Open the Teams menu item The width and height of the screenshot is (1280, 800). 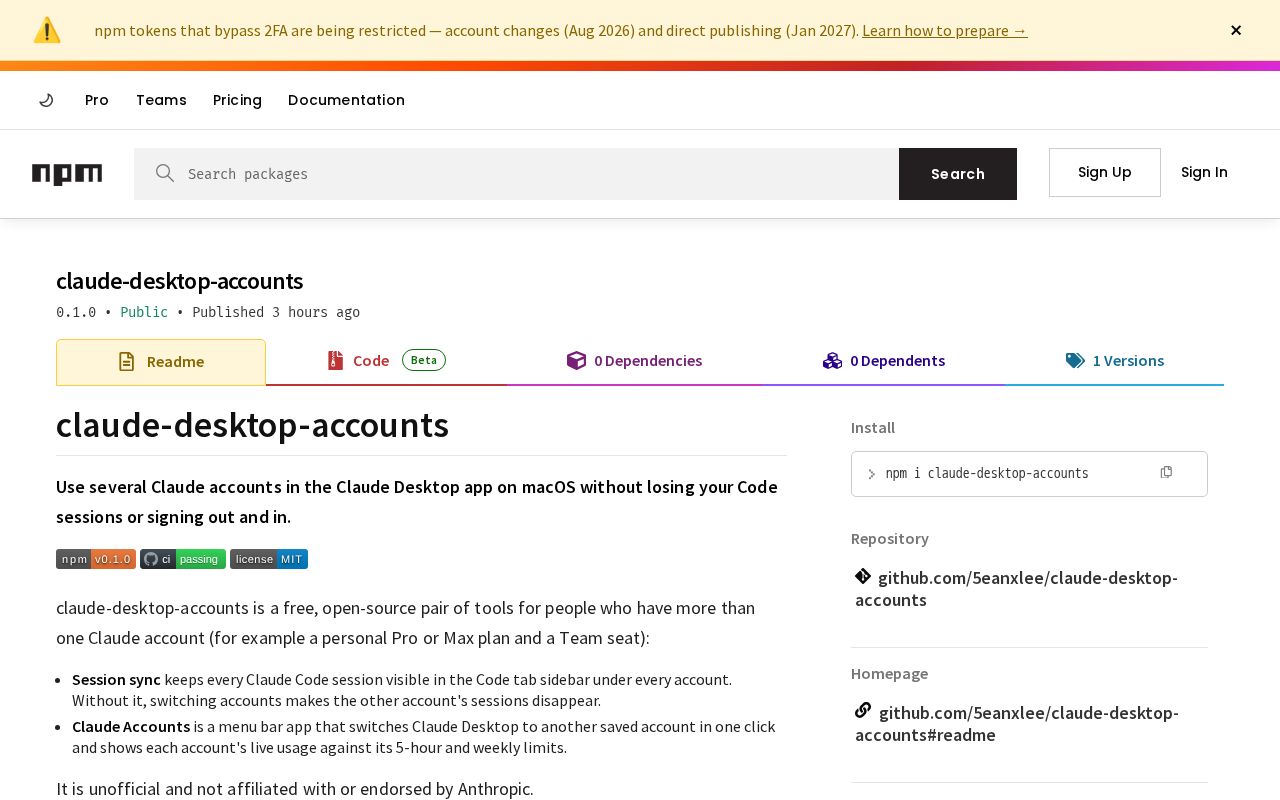pos(161,100)
